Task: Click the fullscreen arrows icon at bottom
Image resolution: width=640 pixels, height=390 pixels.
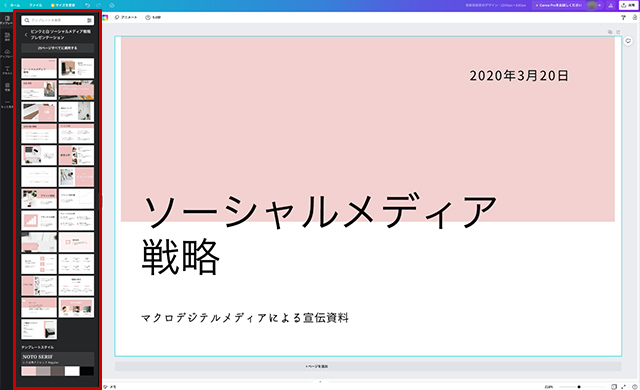Action: [x=623, y=387]
